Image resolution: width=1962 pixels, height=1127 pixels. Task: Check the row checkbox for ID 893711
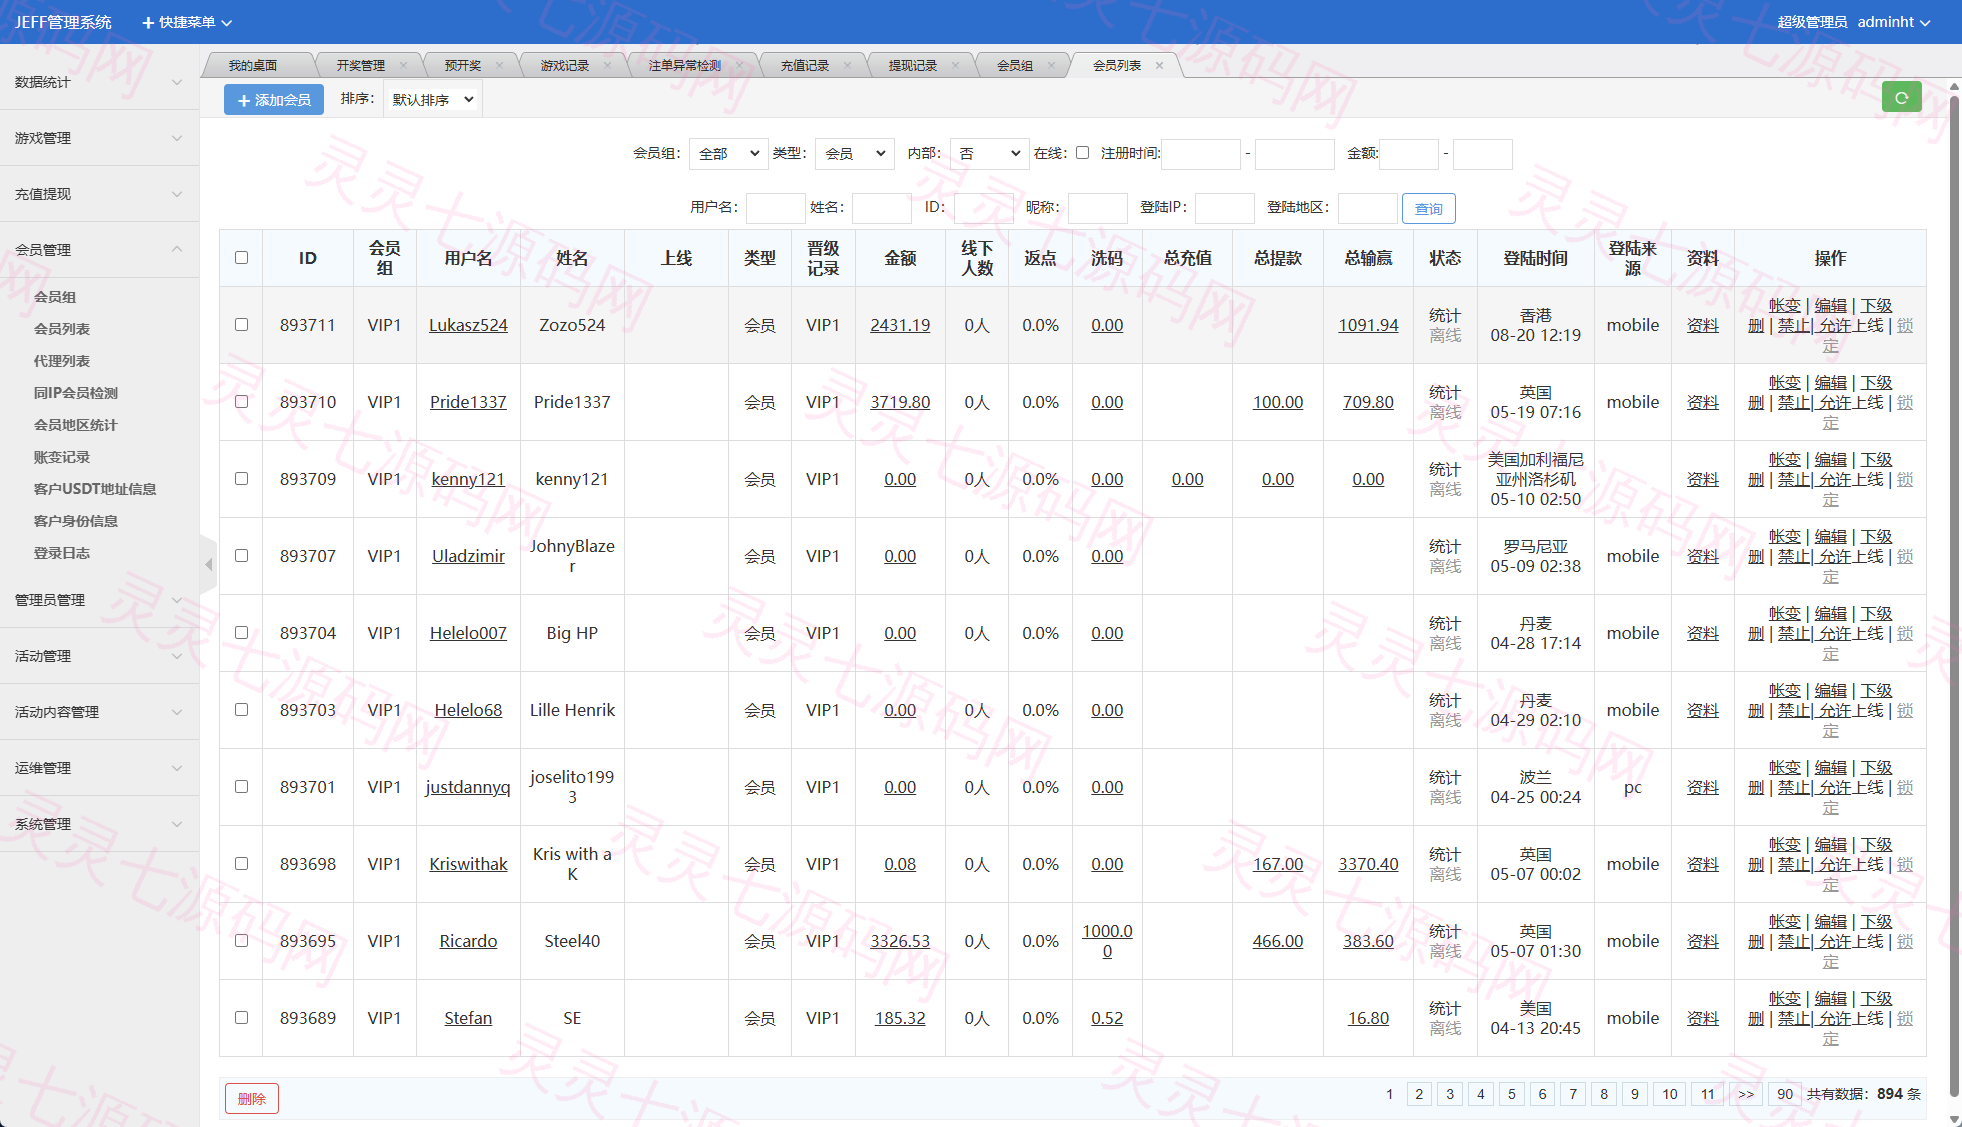pos(241,325)
